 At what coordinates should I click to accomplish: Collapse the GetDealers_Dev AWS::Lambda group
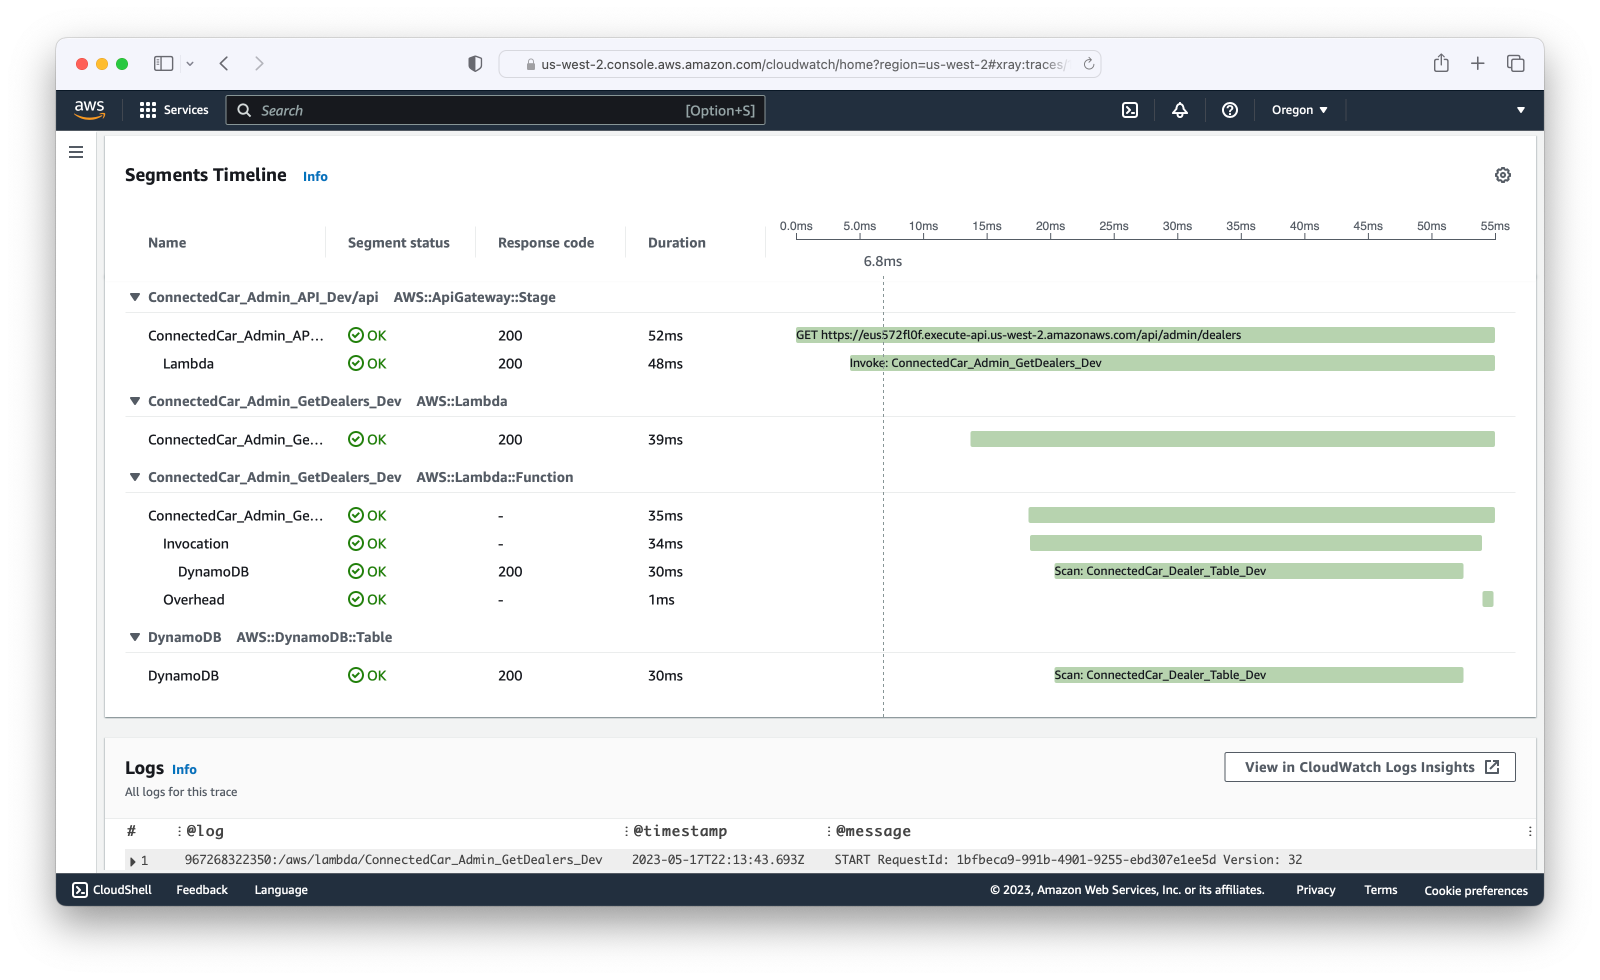[135, 401]
